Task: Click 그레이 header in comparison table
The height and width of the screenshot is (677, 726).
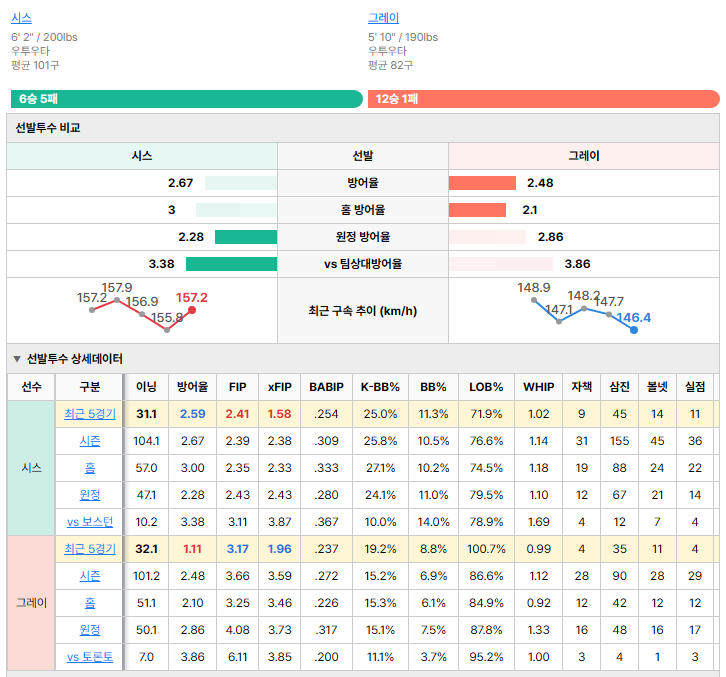Action: [584, 156]
